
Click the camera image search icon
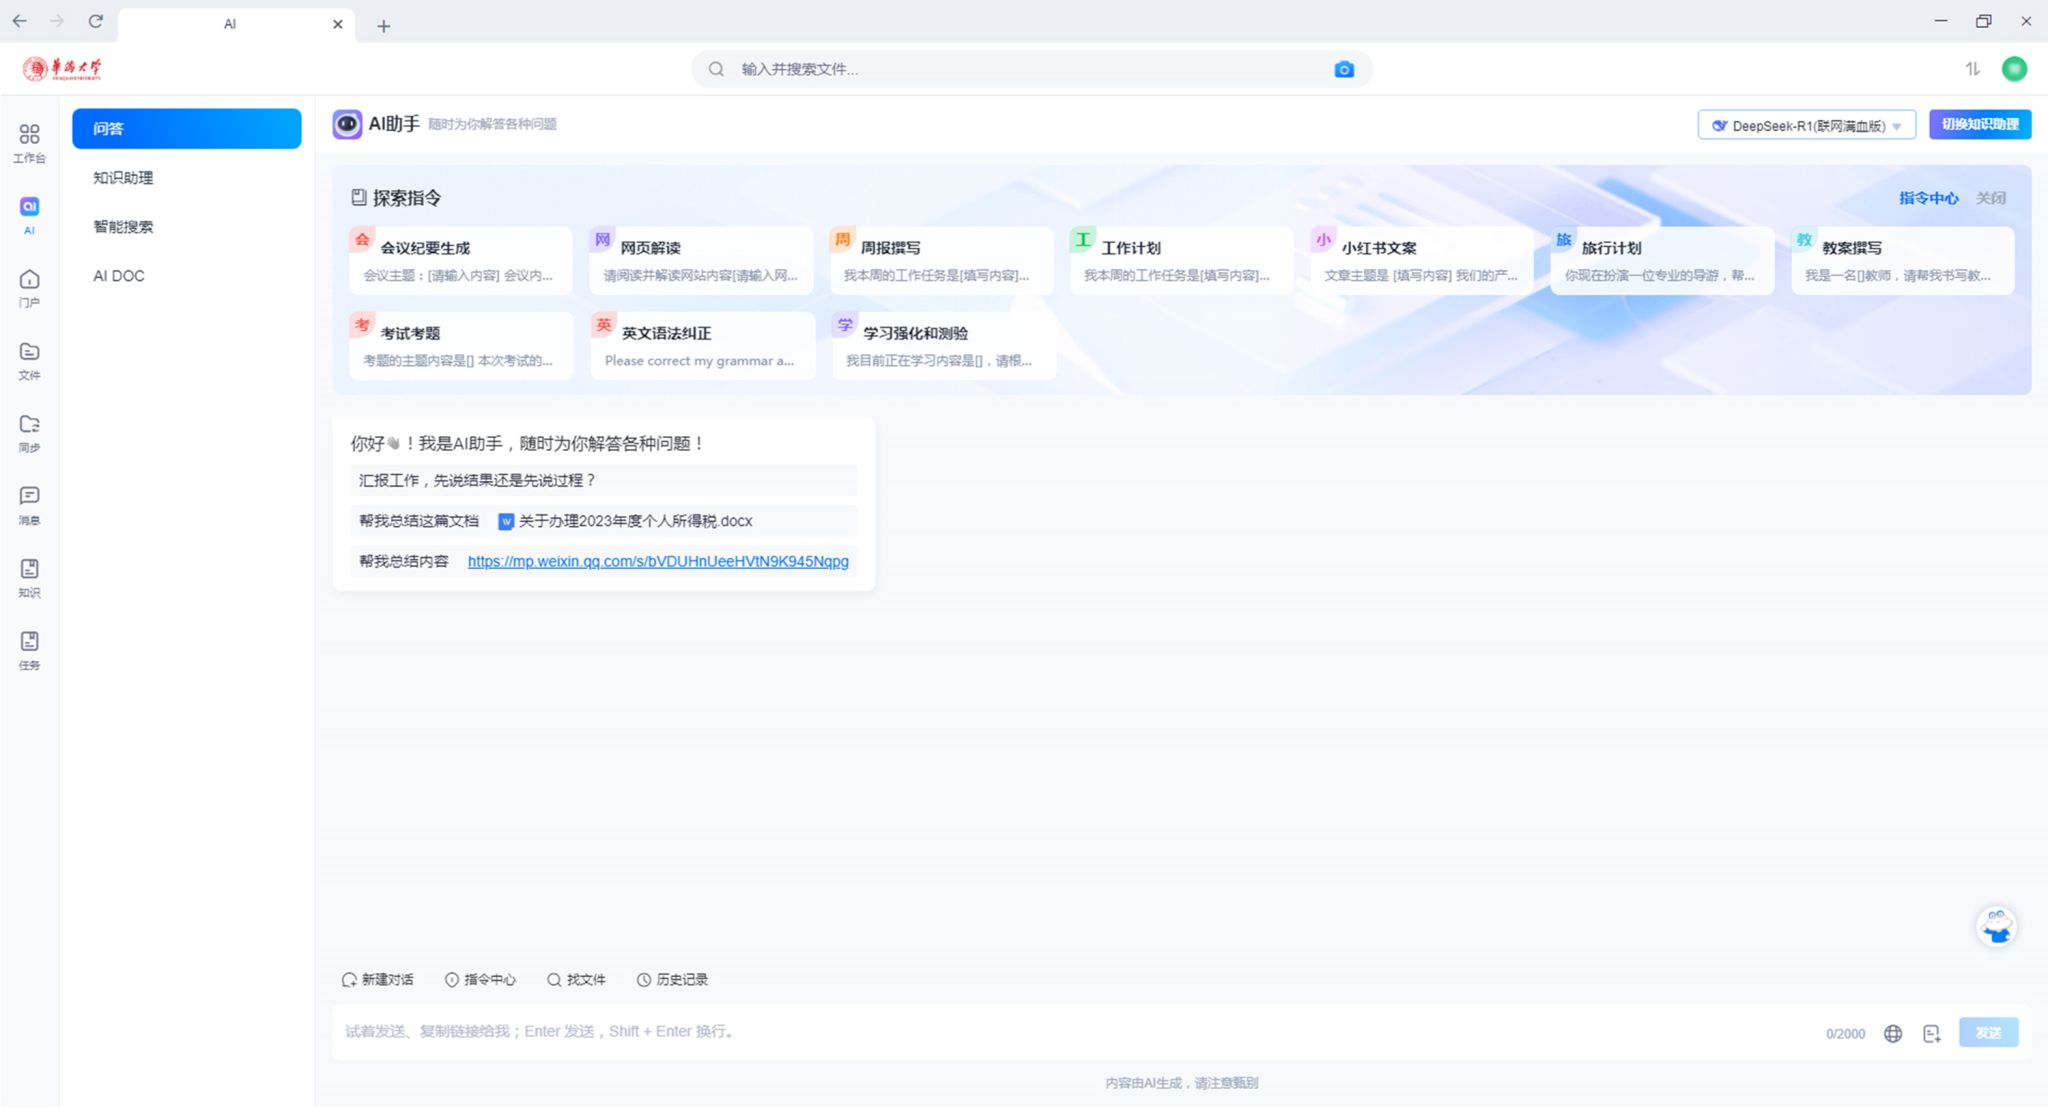click(1344, 69)
